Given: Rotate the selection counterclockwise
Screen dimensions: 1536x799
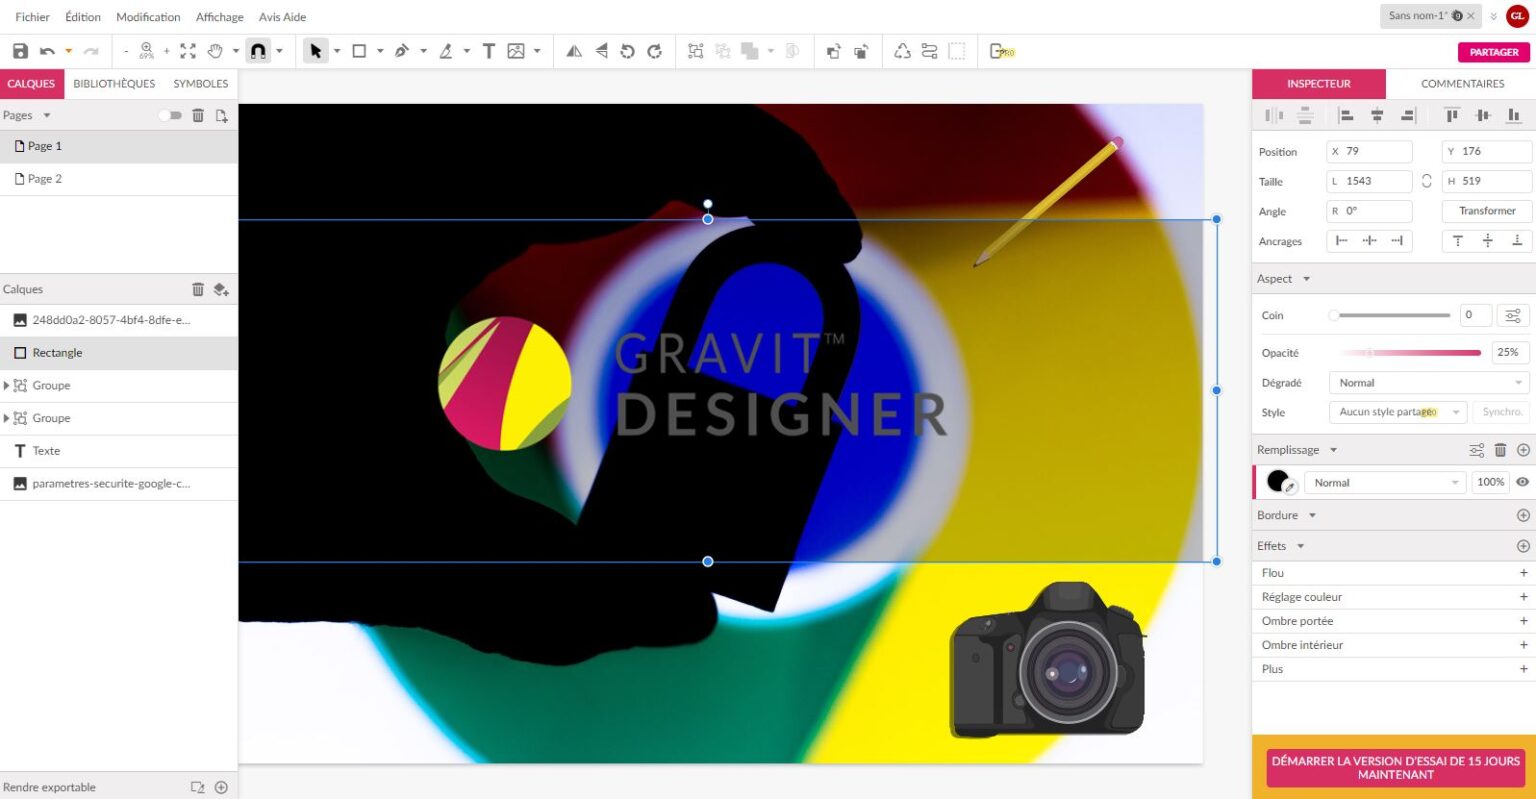Looking at the screenshot, I should 628,50.
